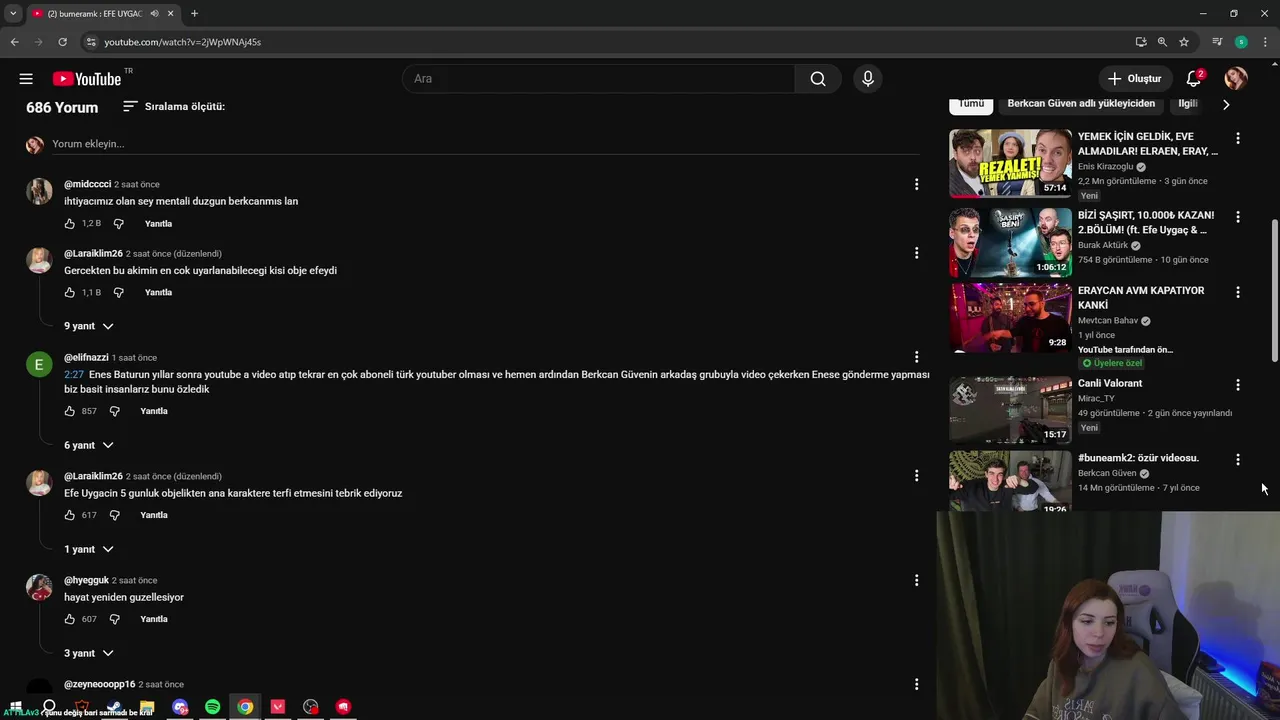Open the Enis Kirazoglu channel link
The width and height of the screenshot is (1280, 720).
click(1105, 167)
